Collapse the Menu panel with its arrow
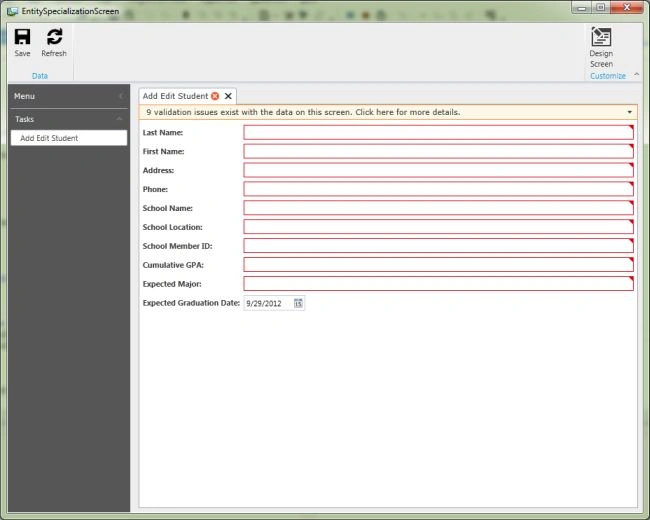Image resolution: width=650 pixels, height=520 pixels. pos(121,96)
